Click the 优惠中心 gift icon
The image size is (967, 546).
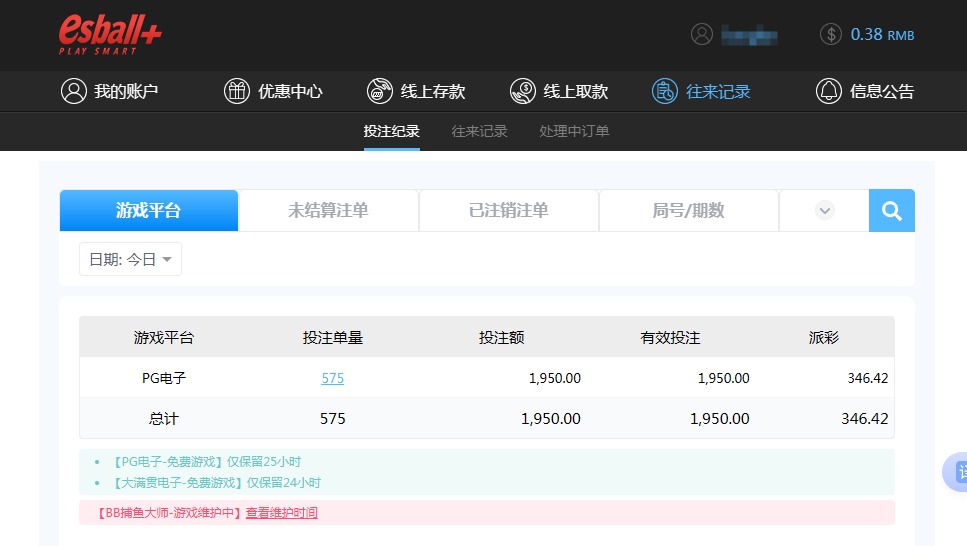pos(237,91)
